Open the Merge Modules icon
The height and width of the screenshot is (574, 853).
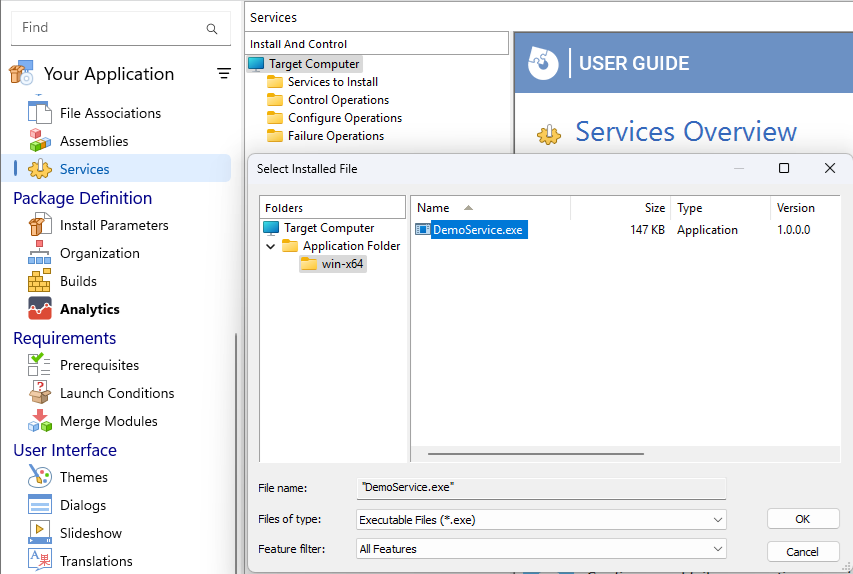[x=39, y=421]
